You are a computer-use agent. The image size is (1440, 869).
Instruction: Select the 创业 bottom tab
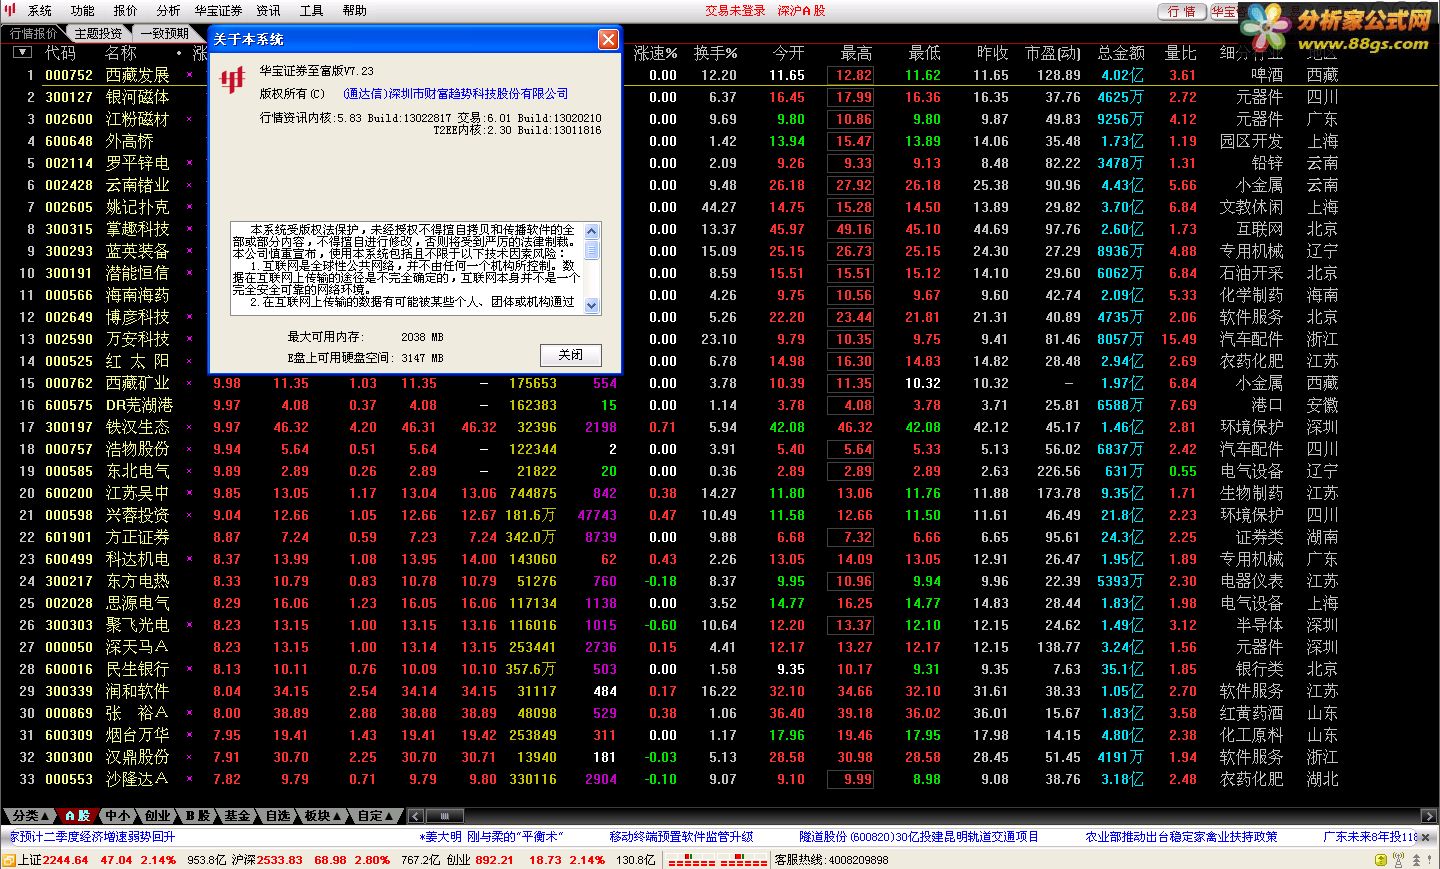(x=157, y=816)
